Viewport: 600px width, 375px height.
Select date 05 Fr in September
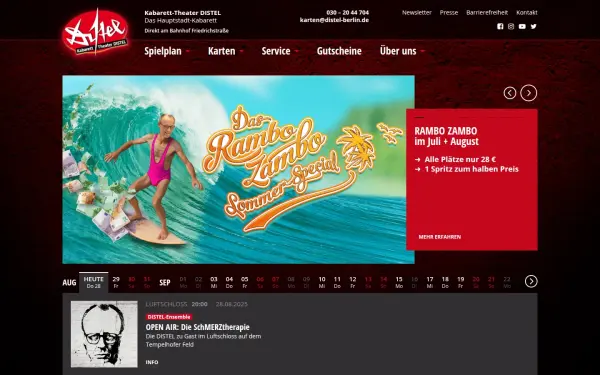(245, 282)
